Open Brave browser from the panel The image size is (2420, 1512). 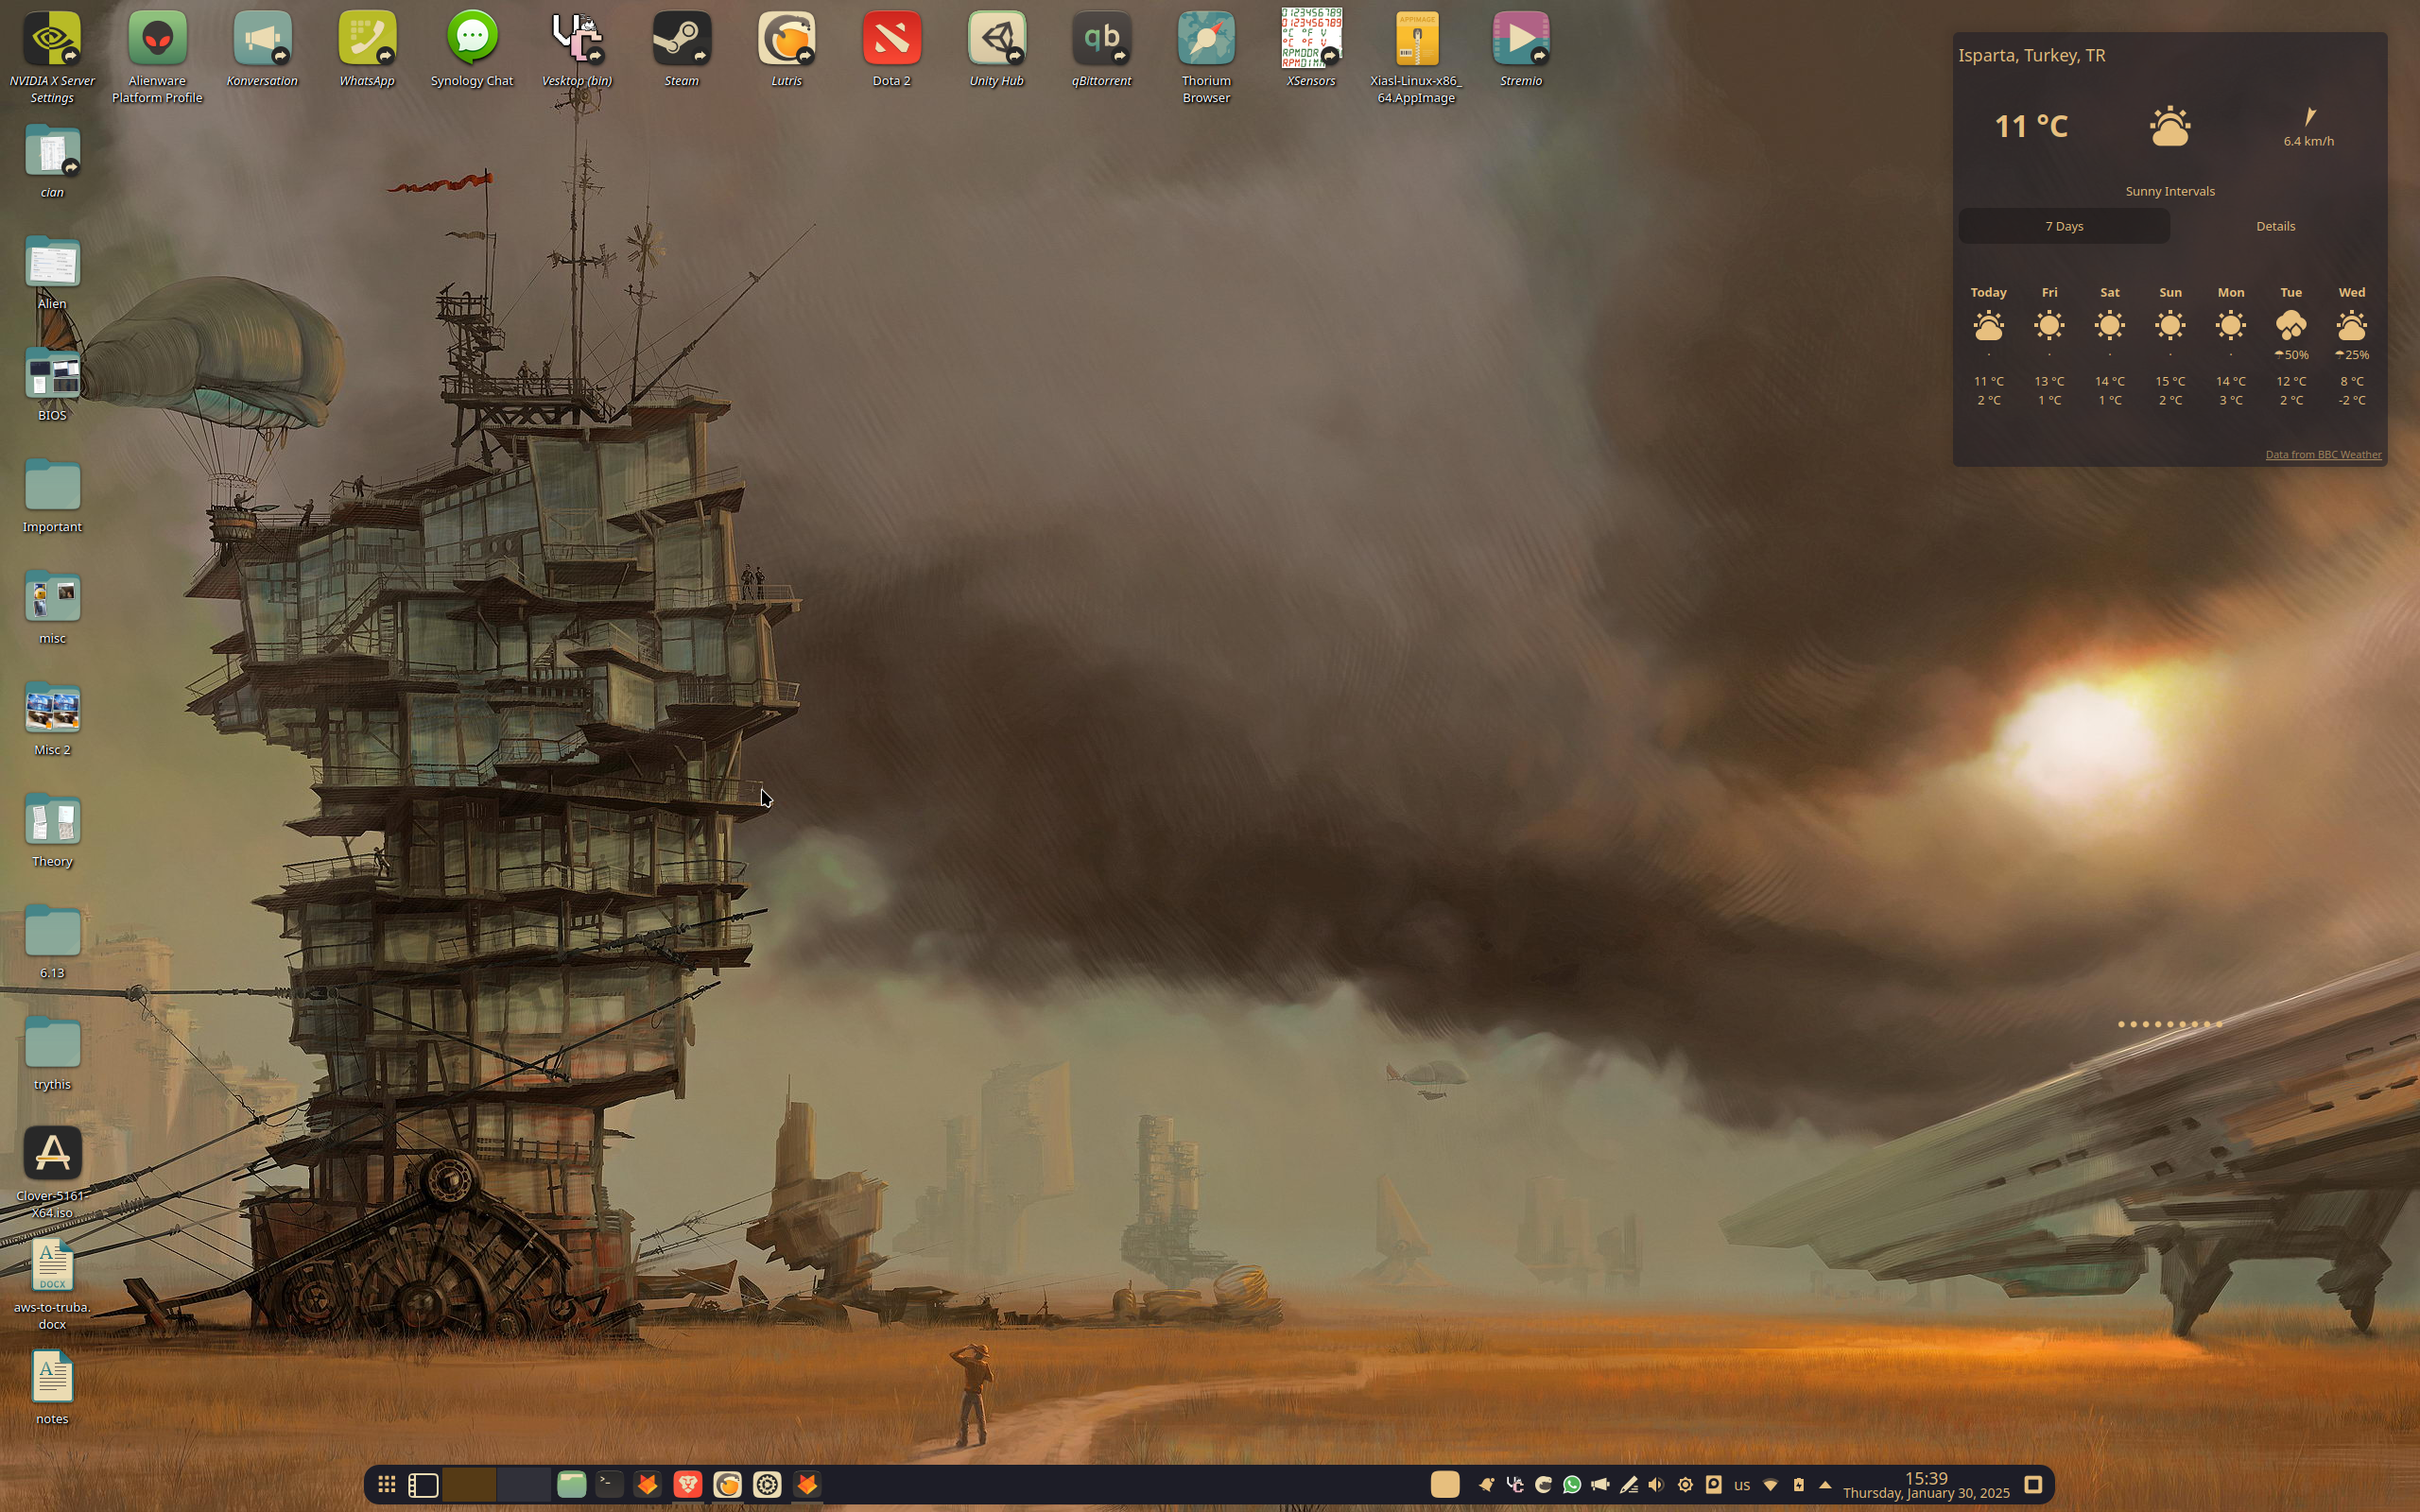(x=687, y=1485)
